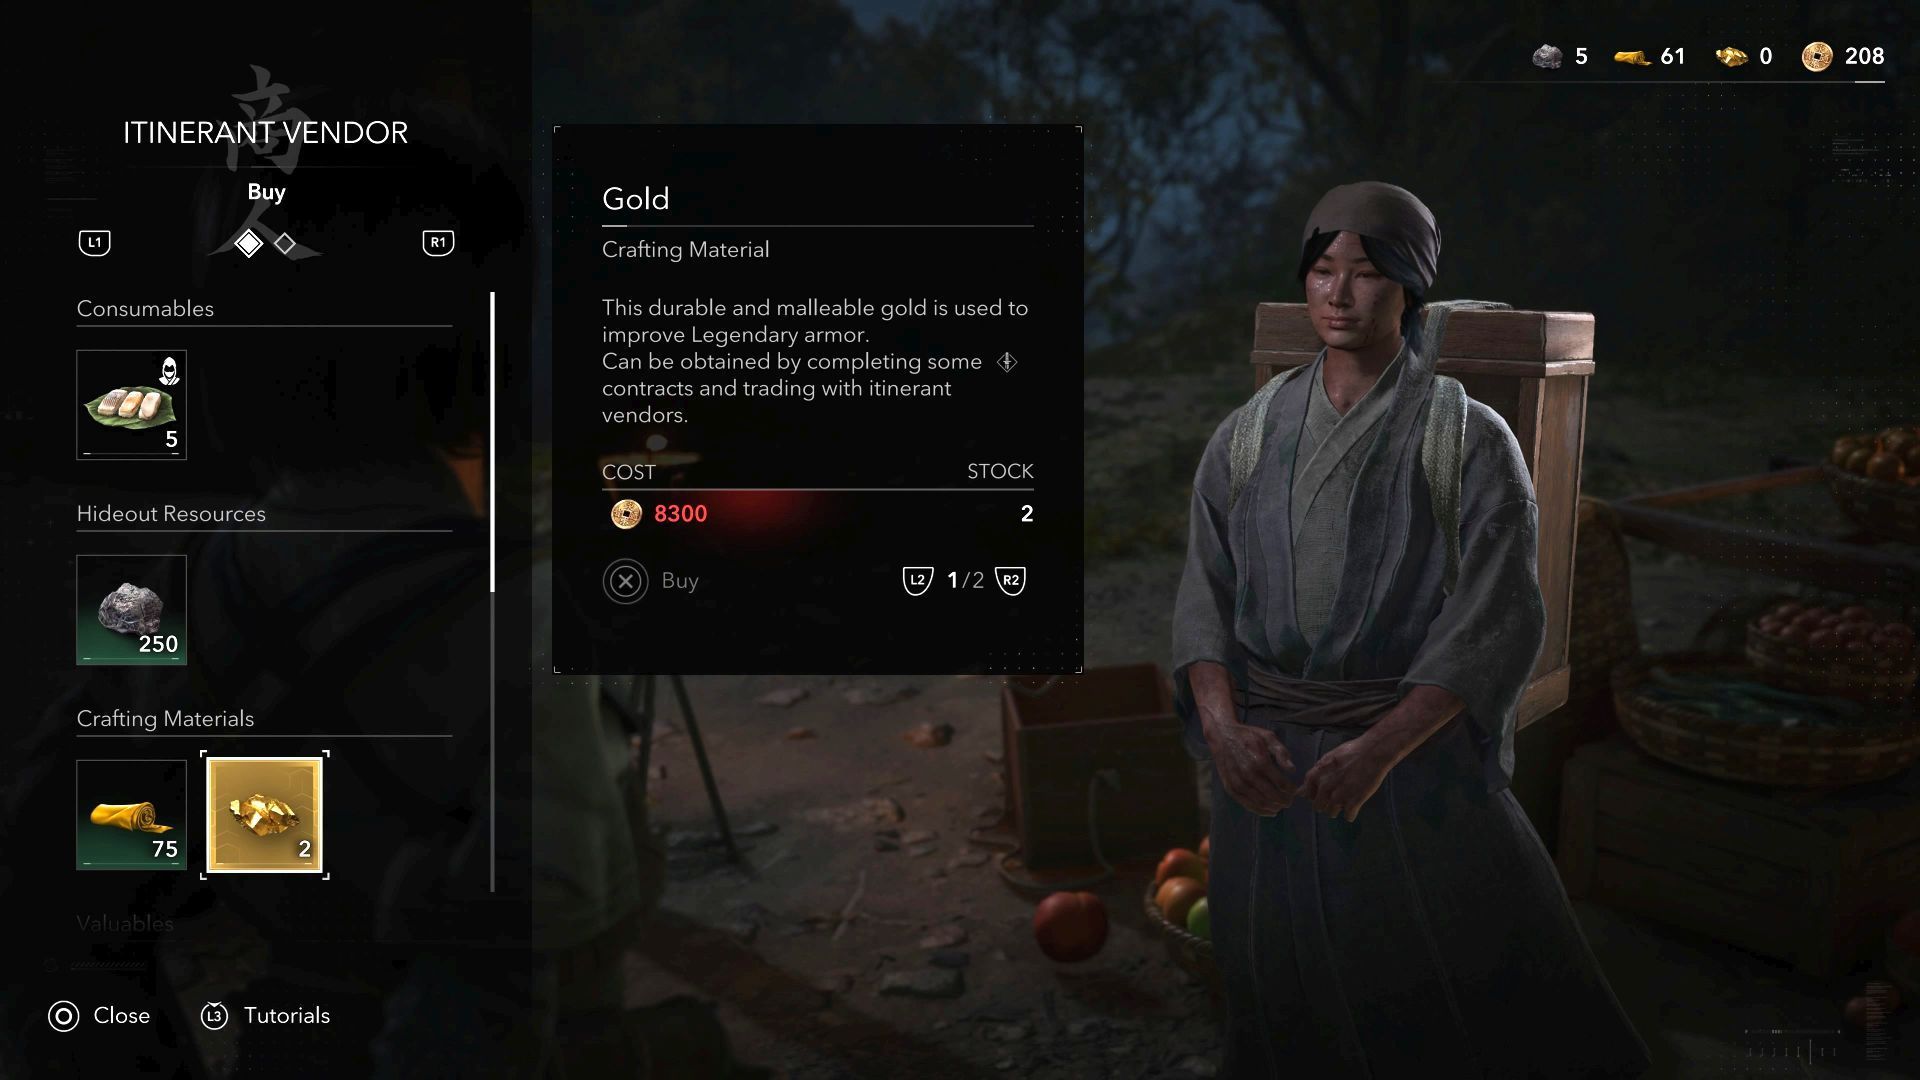Screen dimensions: 1920x1080
Task: Click the R1 next tab icon
Action: point(438,243)
